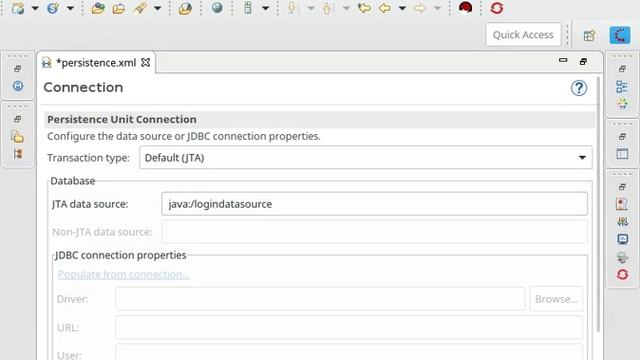Click the Last Edit Location icon
The width and height of the screenshot is (640, 360).
364,8
